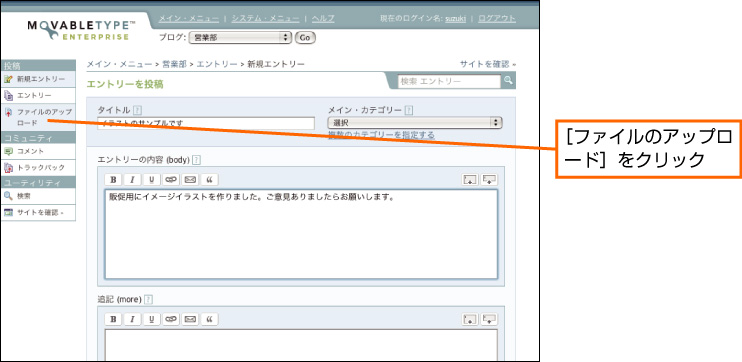Open サイトを確認 in the sidebar
The image size is (742, 362).
pyautogui.click(x=38, y=212)
